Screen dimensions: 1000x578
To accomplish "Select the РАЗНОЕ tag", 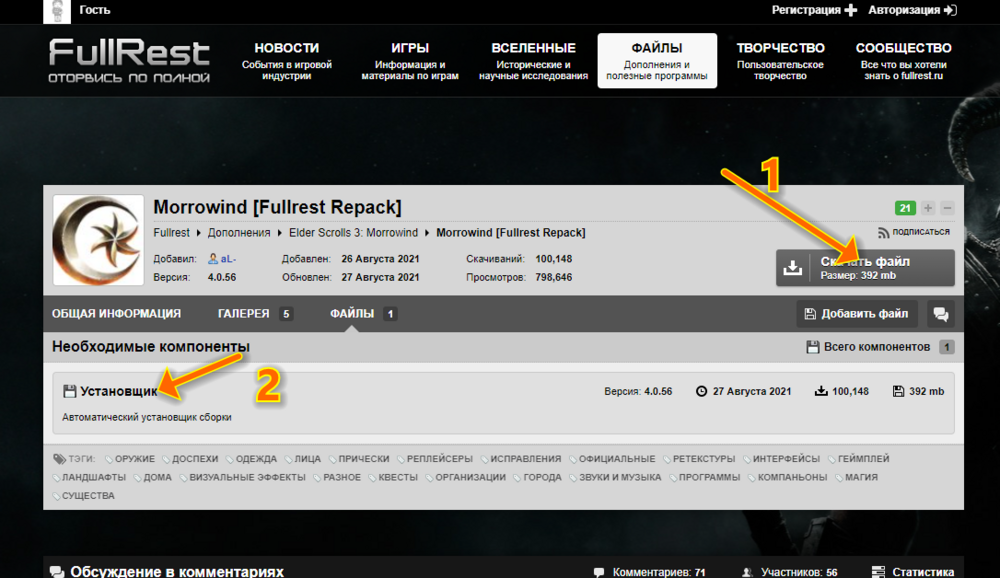I will coord(342,477).
